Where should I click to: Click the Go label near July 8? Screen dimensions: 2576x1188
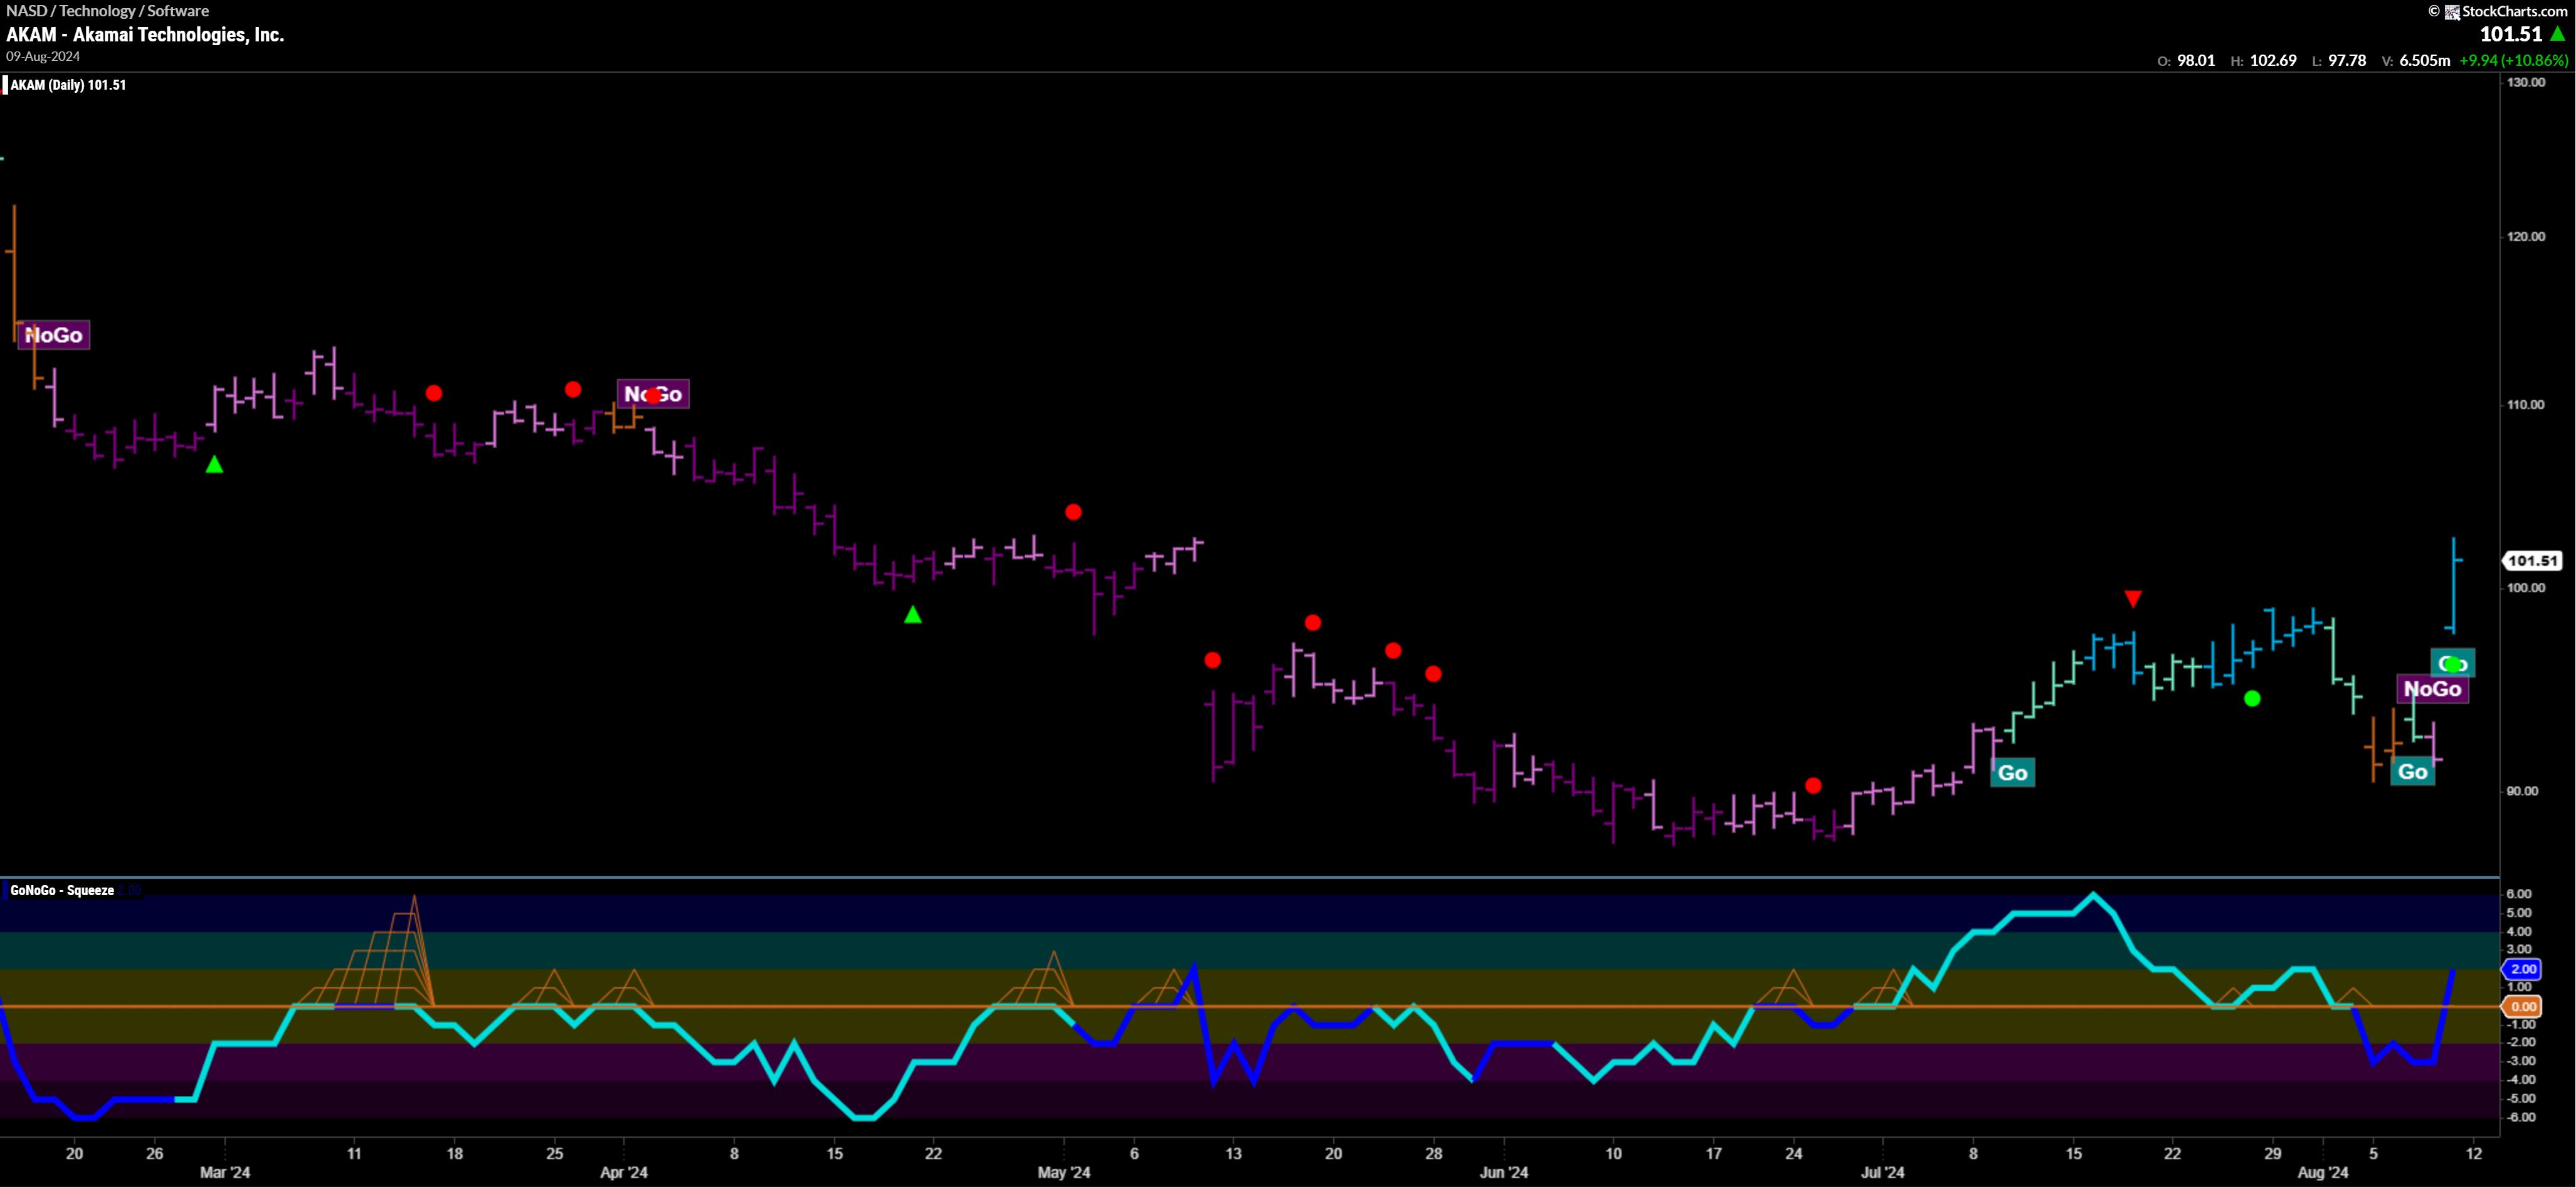tap(2012, 773)
